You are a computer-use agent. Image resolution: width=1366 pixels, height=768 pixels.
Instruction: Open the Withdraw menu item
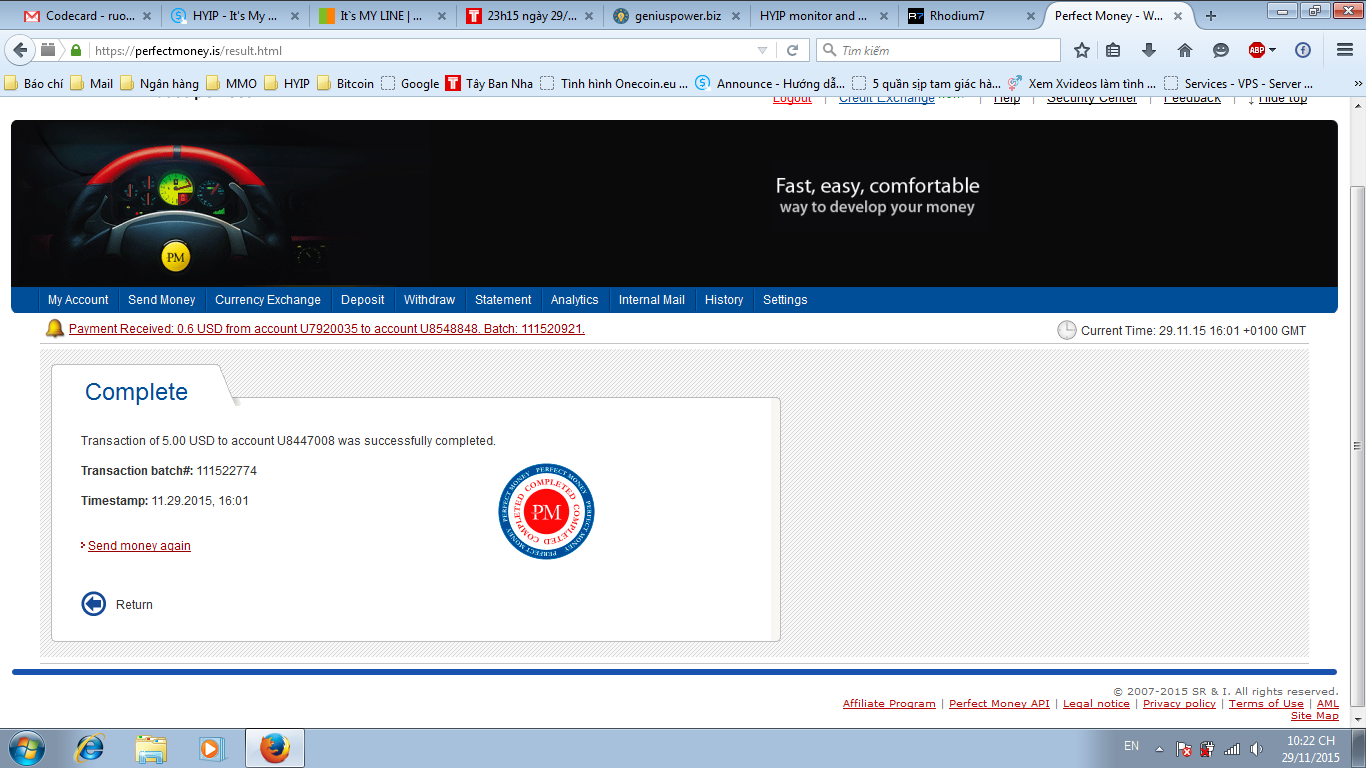pyautogui.click(x=430, y=300)
